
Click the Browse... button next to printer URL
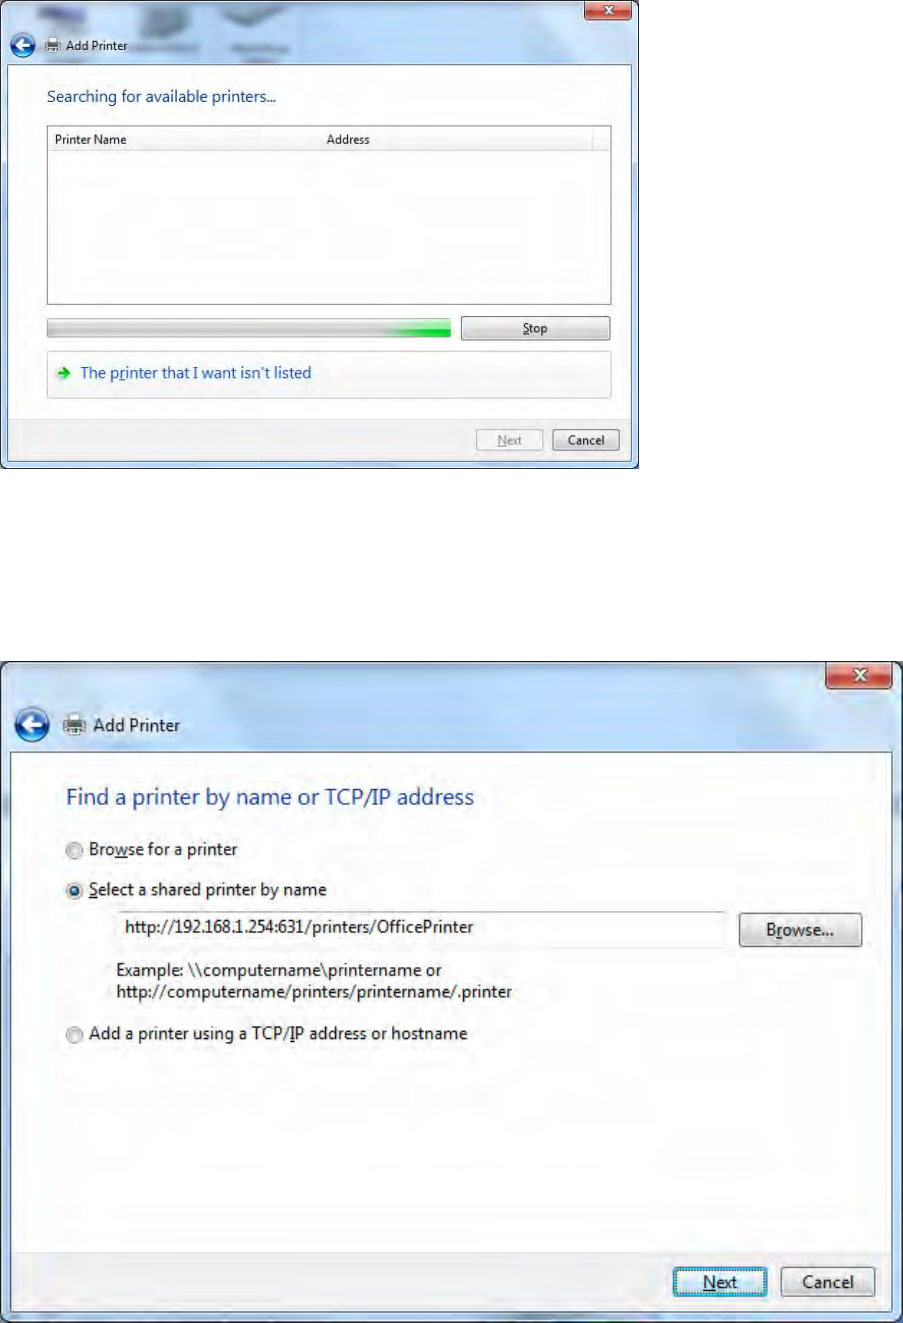pyautogui.click(x=800, y=930)
